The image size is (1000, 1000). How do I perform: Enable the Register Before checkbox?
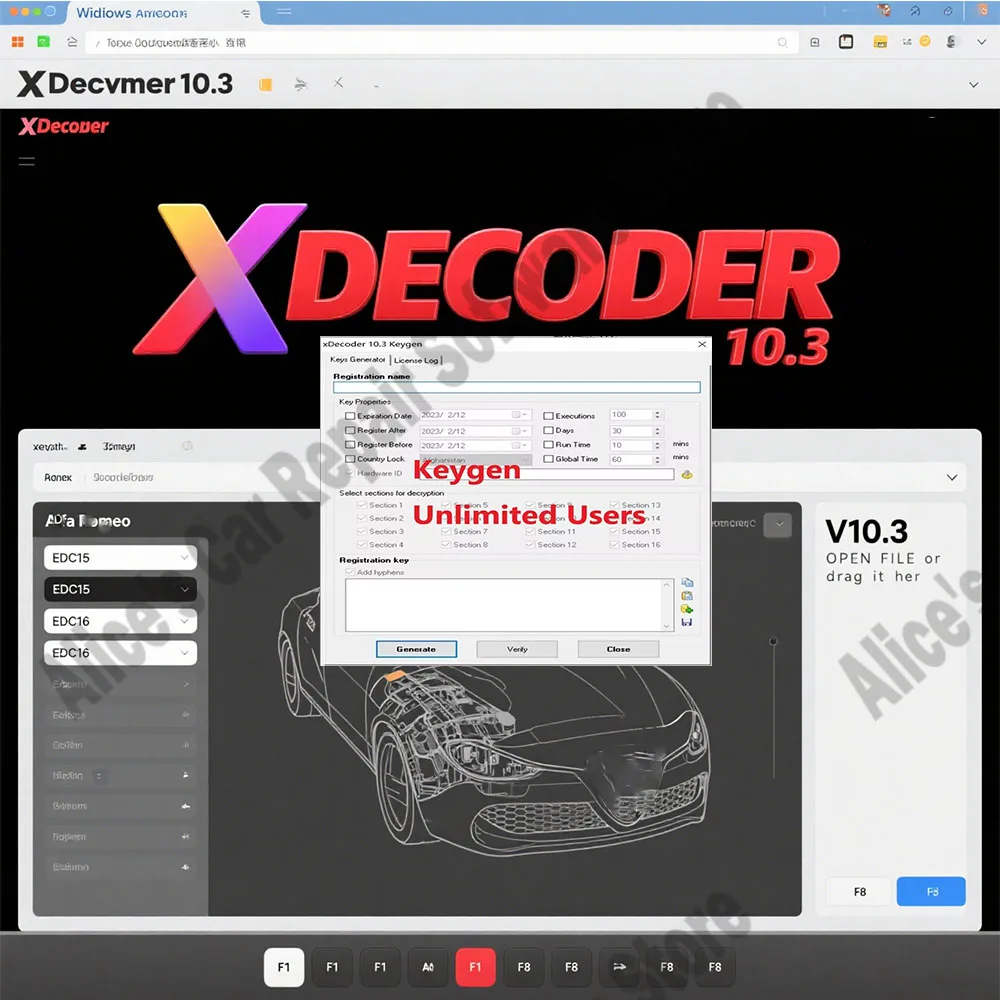349,445
